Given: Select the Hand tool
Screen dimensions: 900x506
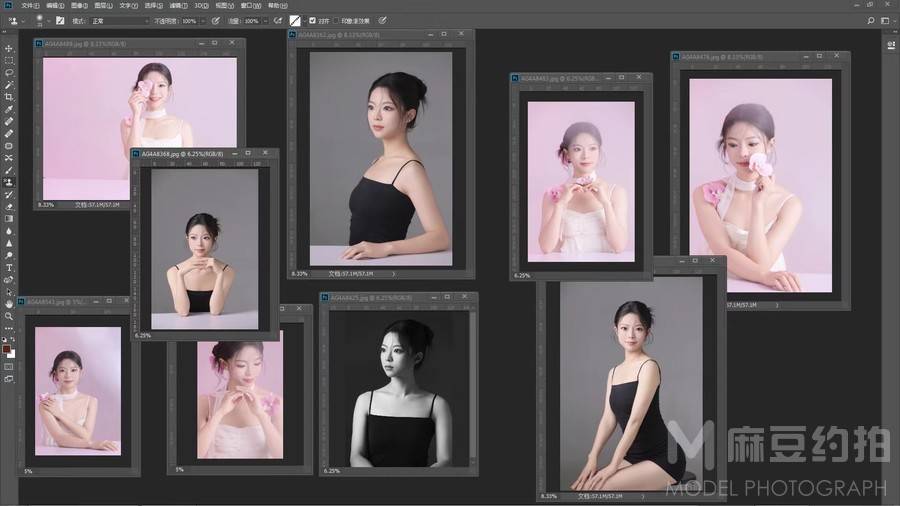Looking at the screenshot, I should pos(9,304).
